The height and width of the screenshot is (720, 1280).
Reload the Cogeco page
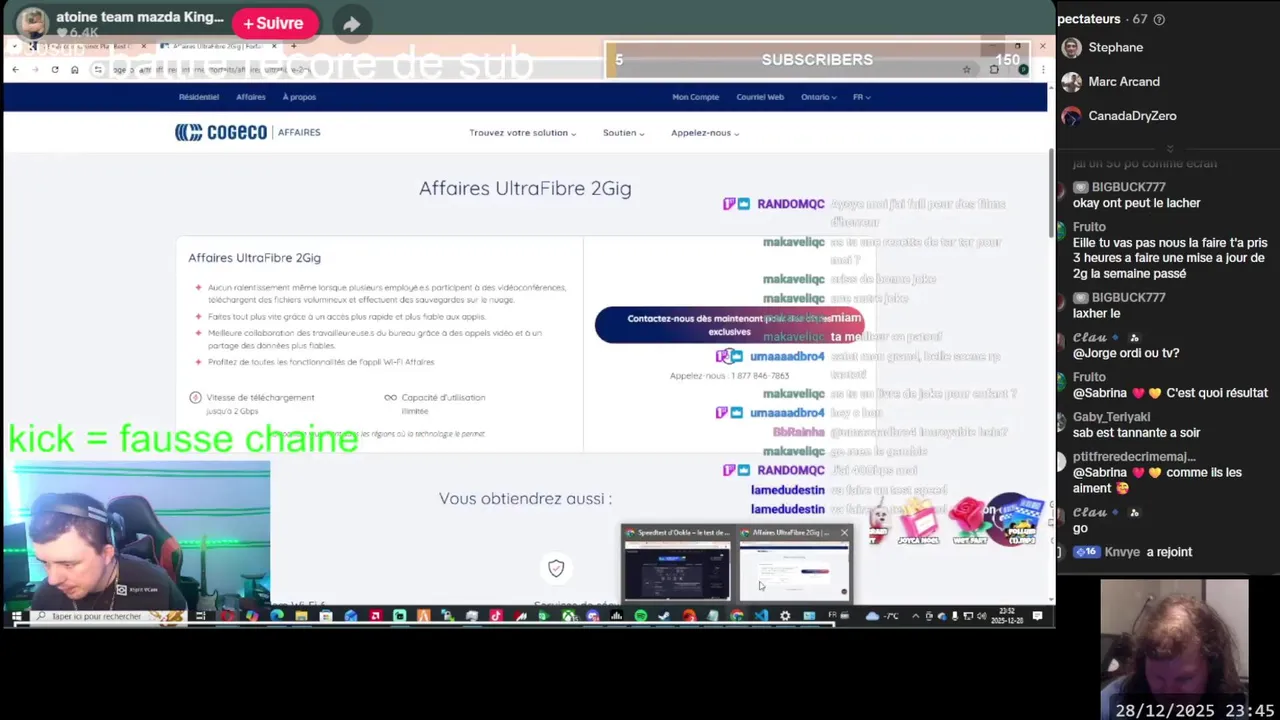coord(55,69)
